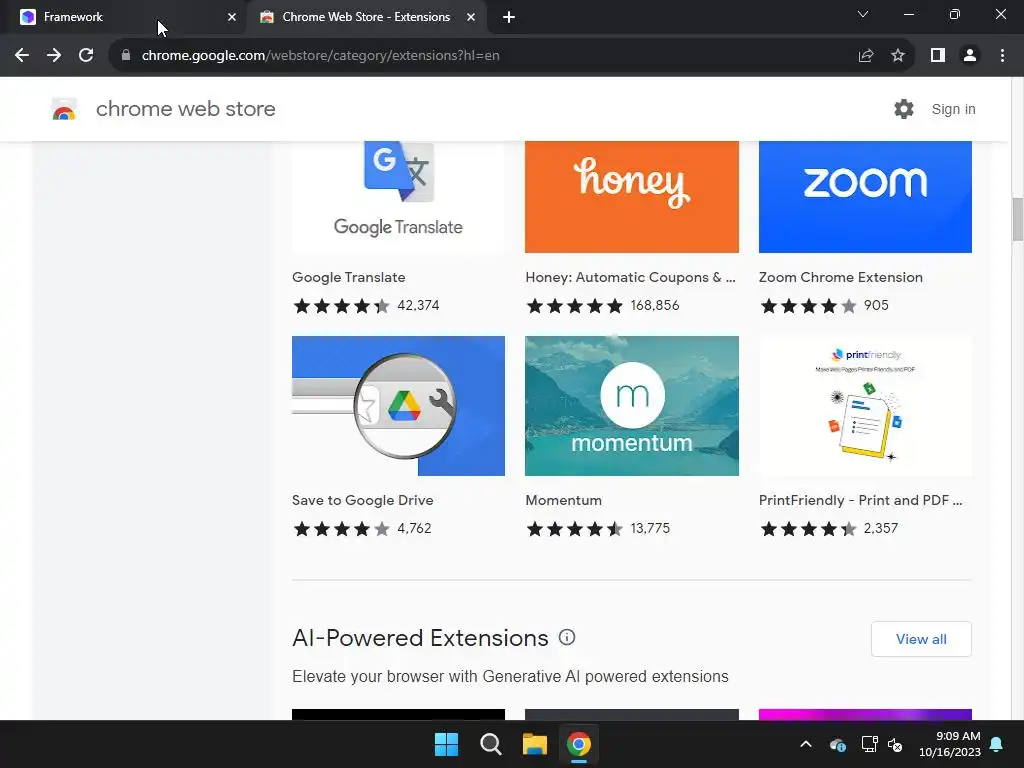Open Windows taskbar search
The height and width of the screenshot is (768, 1024).
click(x=490, y=744)
